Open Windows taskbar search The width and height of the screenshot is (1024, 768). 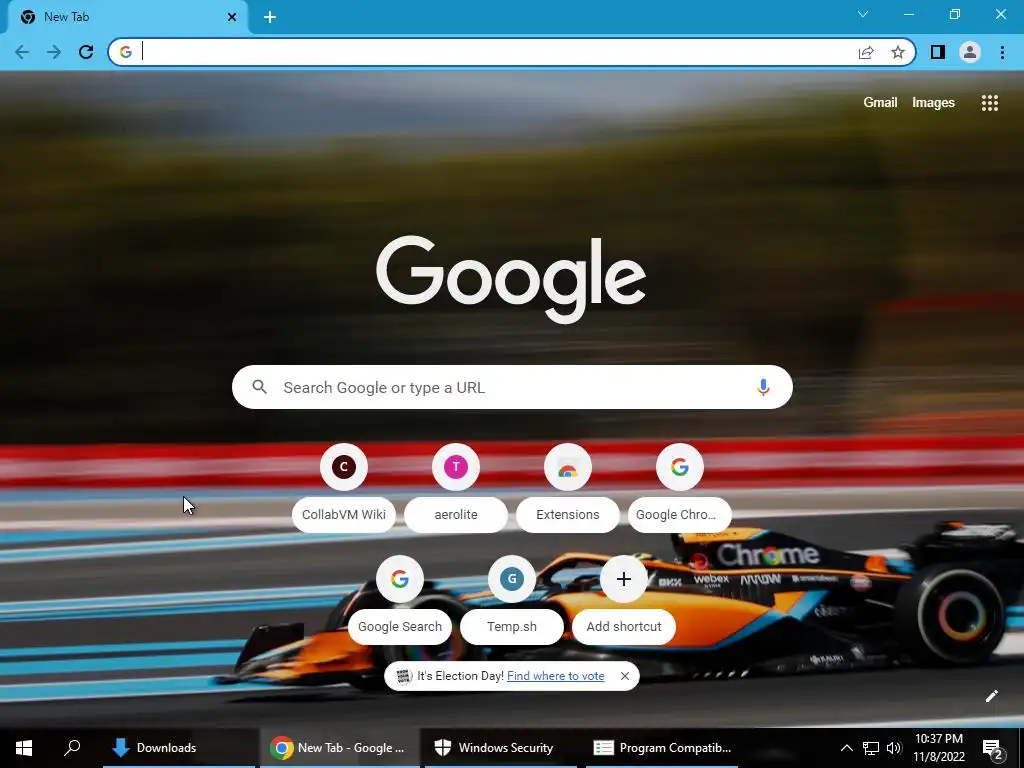click(72, 748)
